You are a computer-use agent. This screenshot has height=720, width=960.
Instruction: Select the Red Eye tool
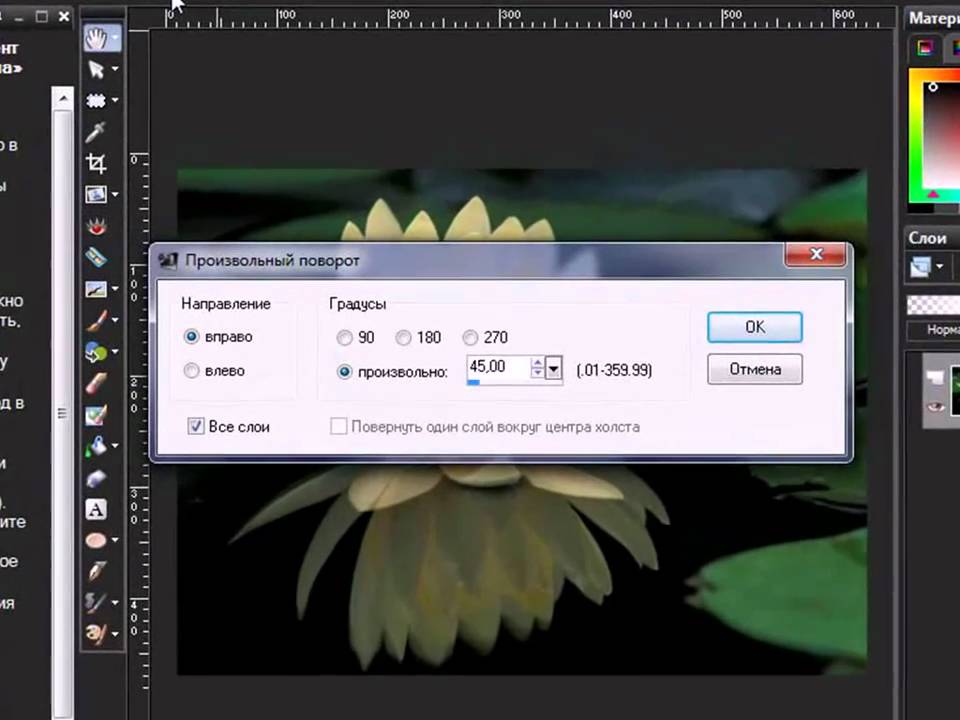[x=96, y=226]
